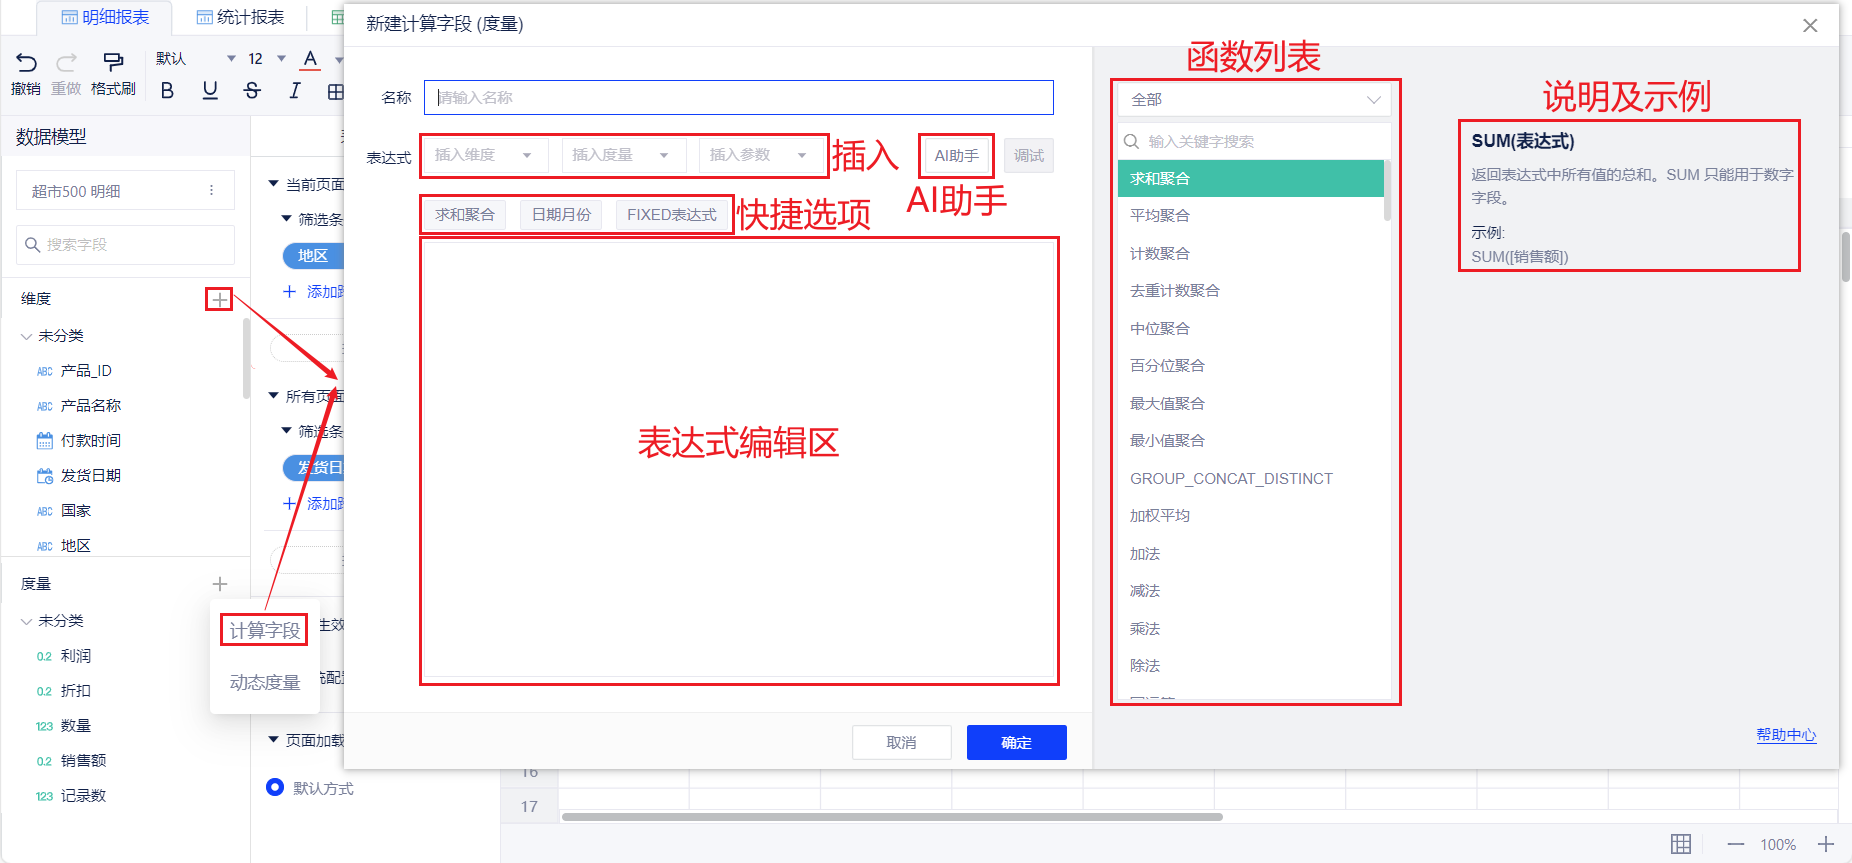This screenshot has width=1852, height=863.
Task: Choose 计算字段 from the popup menu
Action: pos(264,630)
